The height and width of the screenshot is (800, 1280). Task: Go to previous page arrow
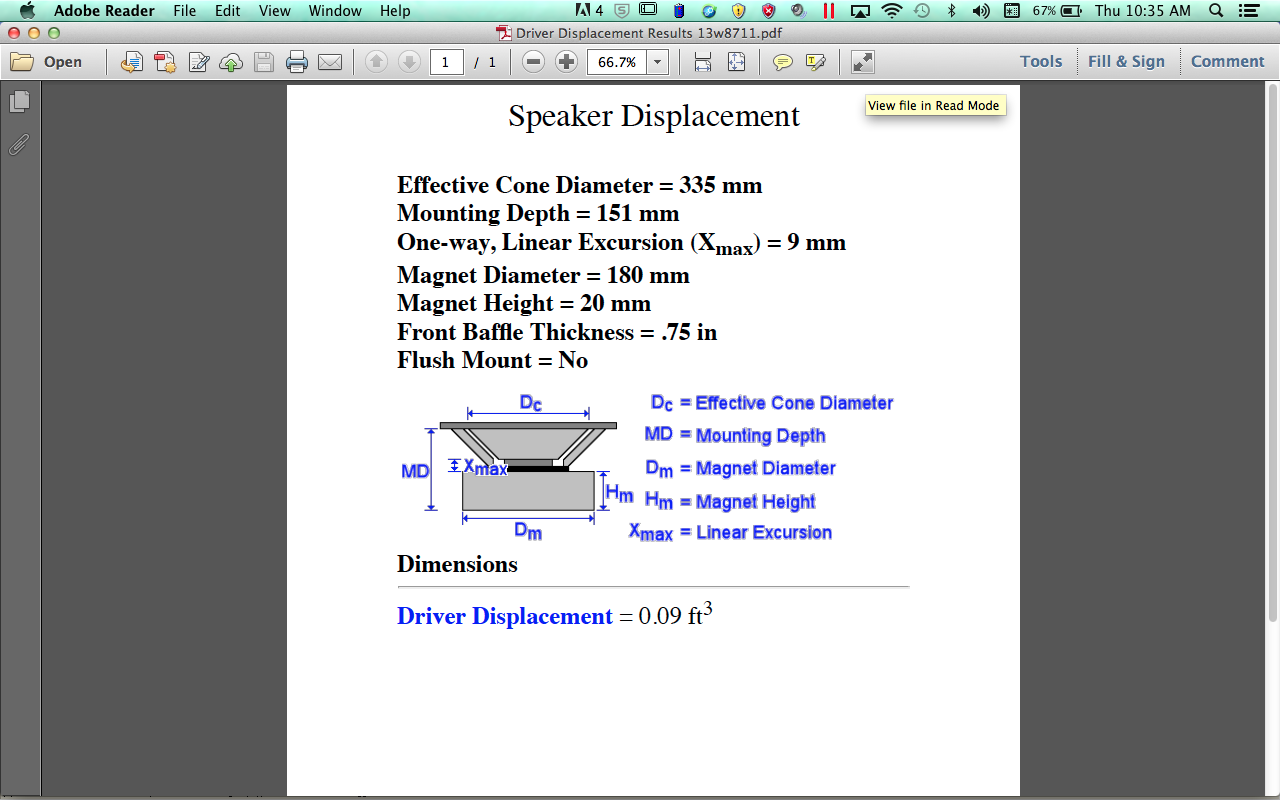(376, 62)
